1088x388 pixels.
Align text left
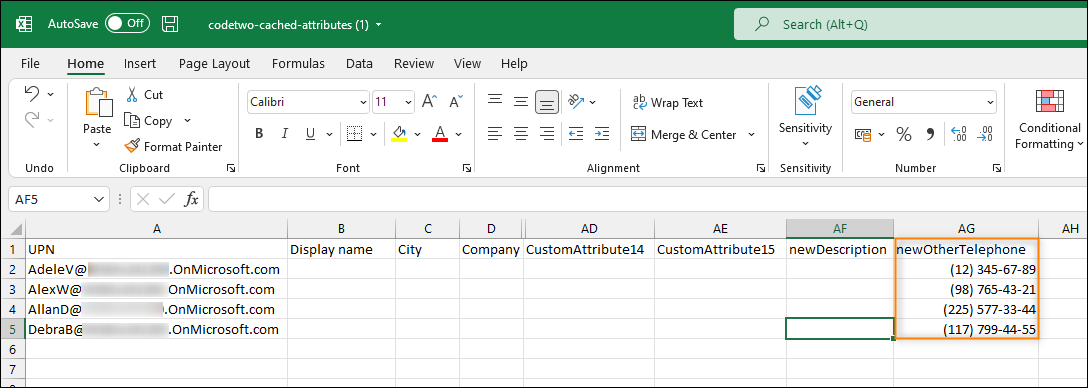point(495,133)
